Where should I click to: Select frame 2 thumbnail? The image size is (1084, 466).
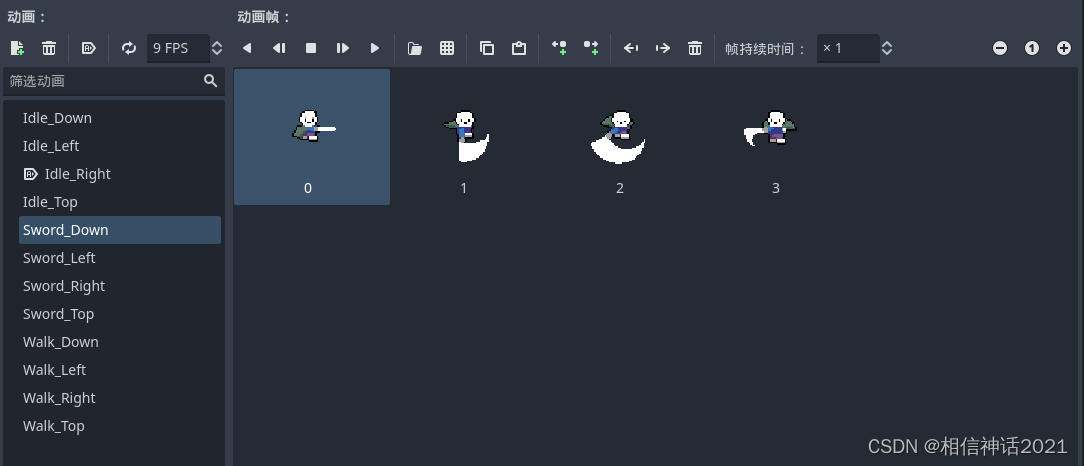click(624, 137)
